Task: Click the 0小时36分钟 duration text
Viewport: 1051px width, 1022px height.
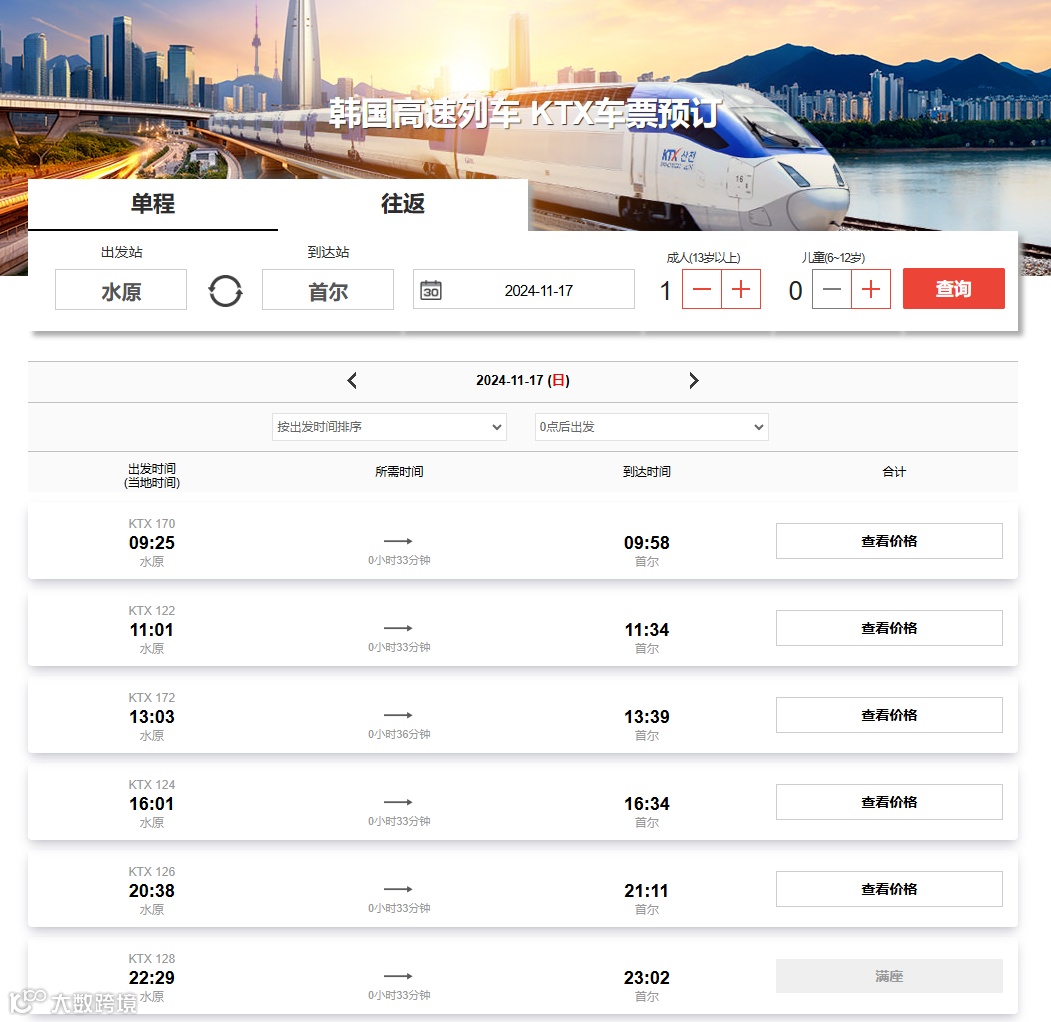Action: coord(399,734)
